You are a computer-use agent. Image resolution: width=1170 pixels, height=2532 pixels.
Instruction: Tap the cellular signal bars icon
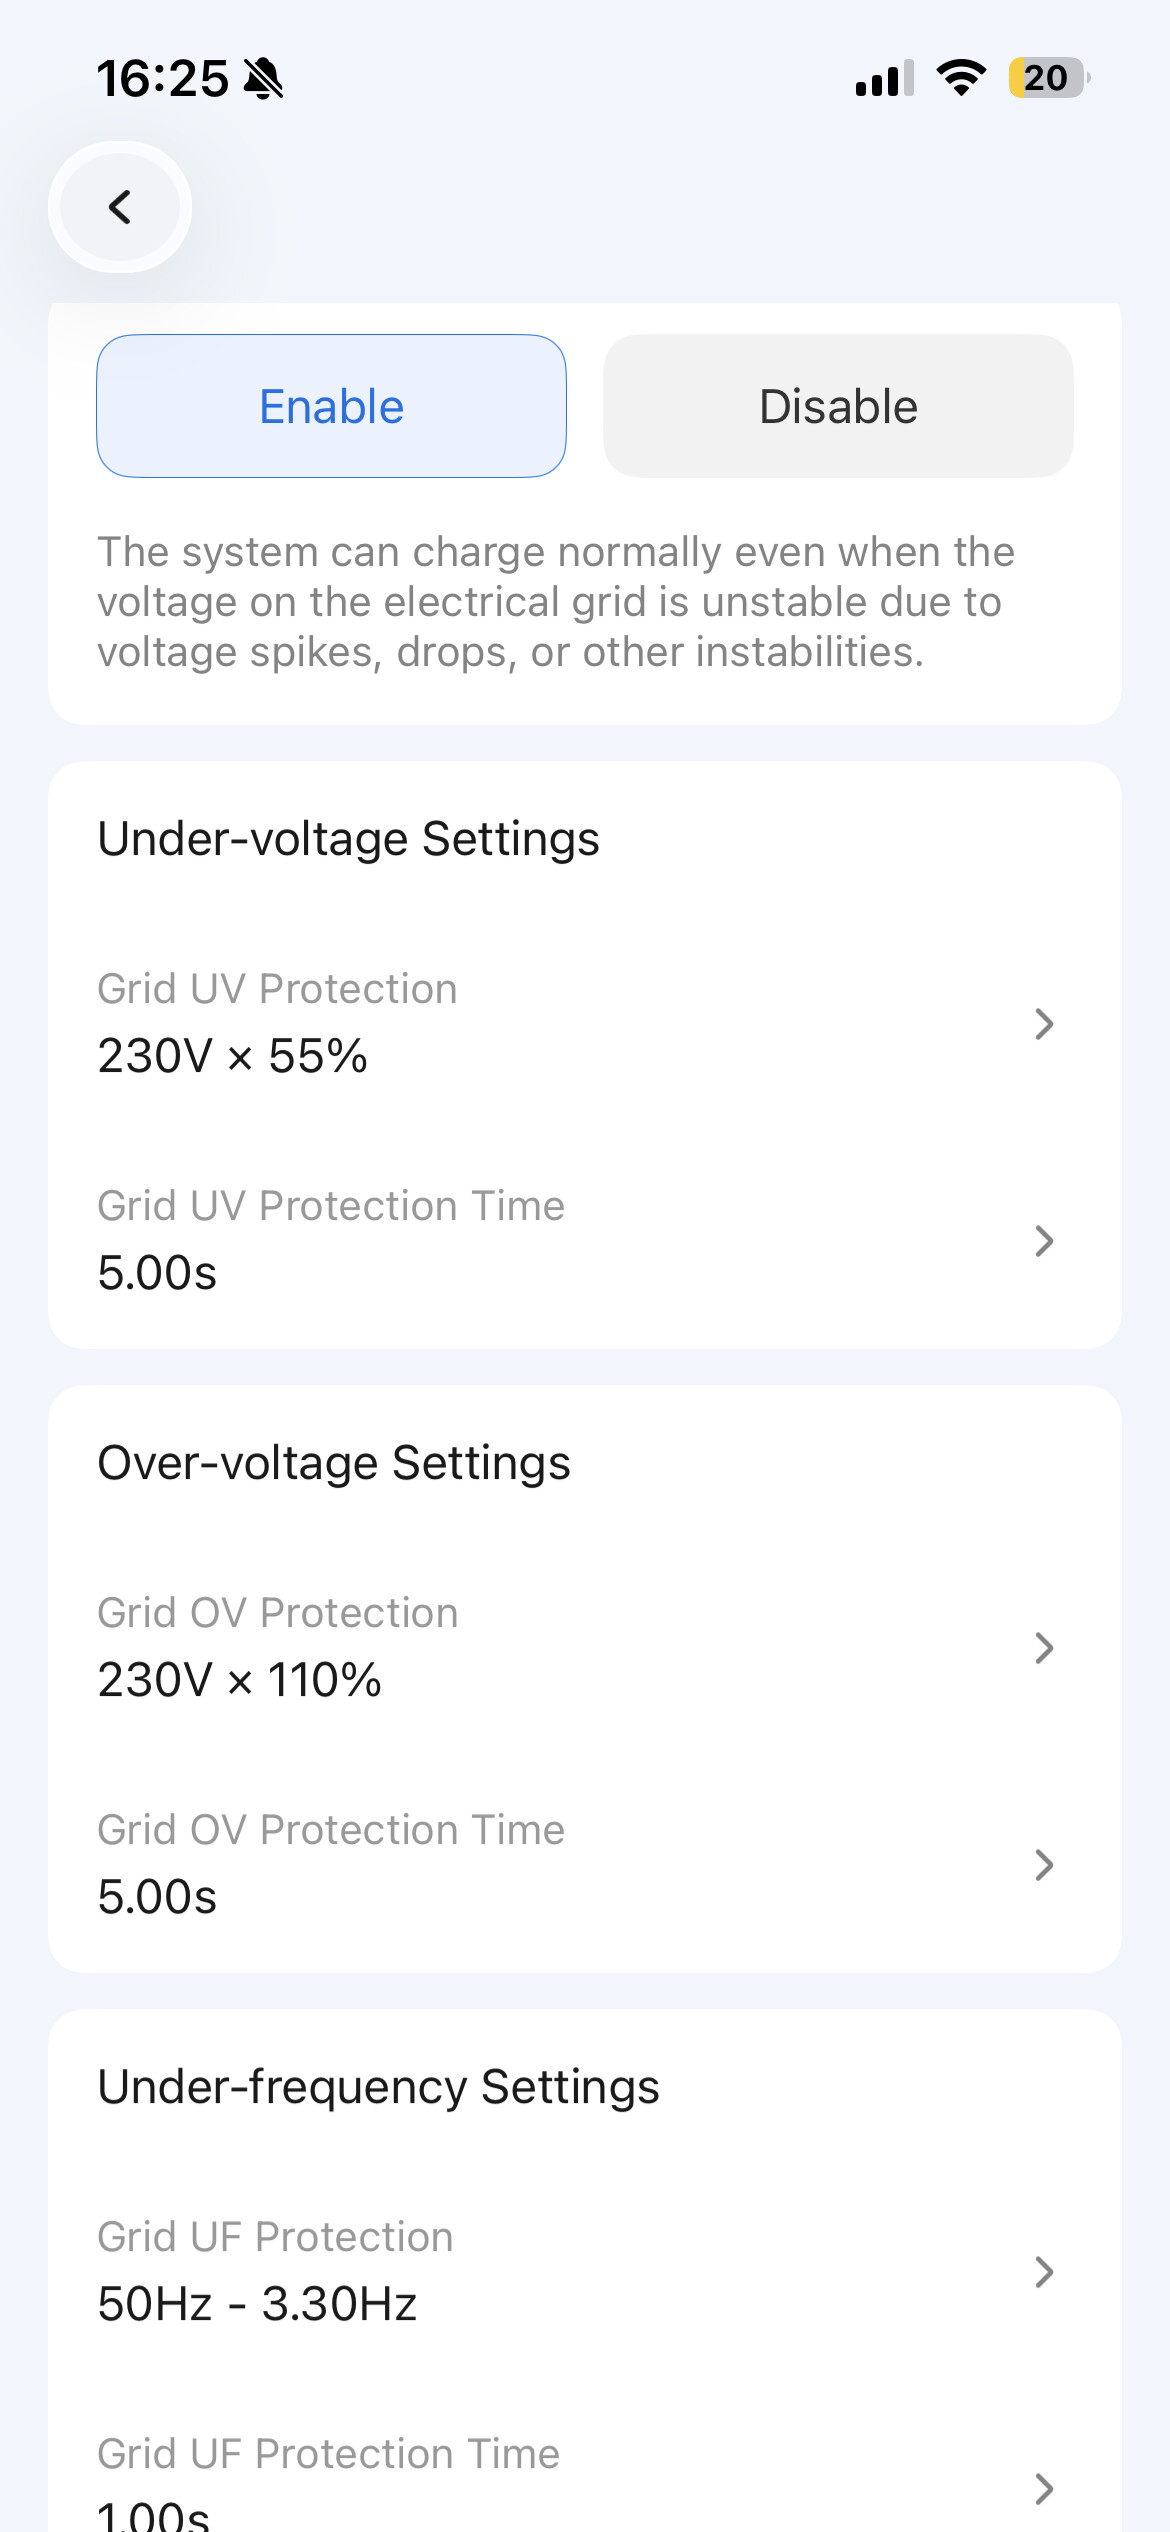884,78
